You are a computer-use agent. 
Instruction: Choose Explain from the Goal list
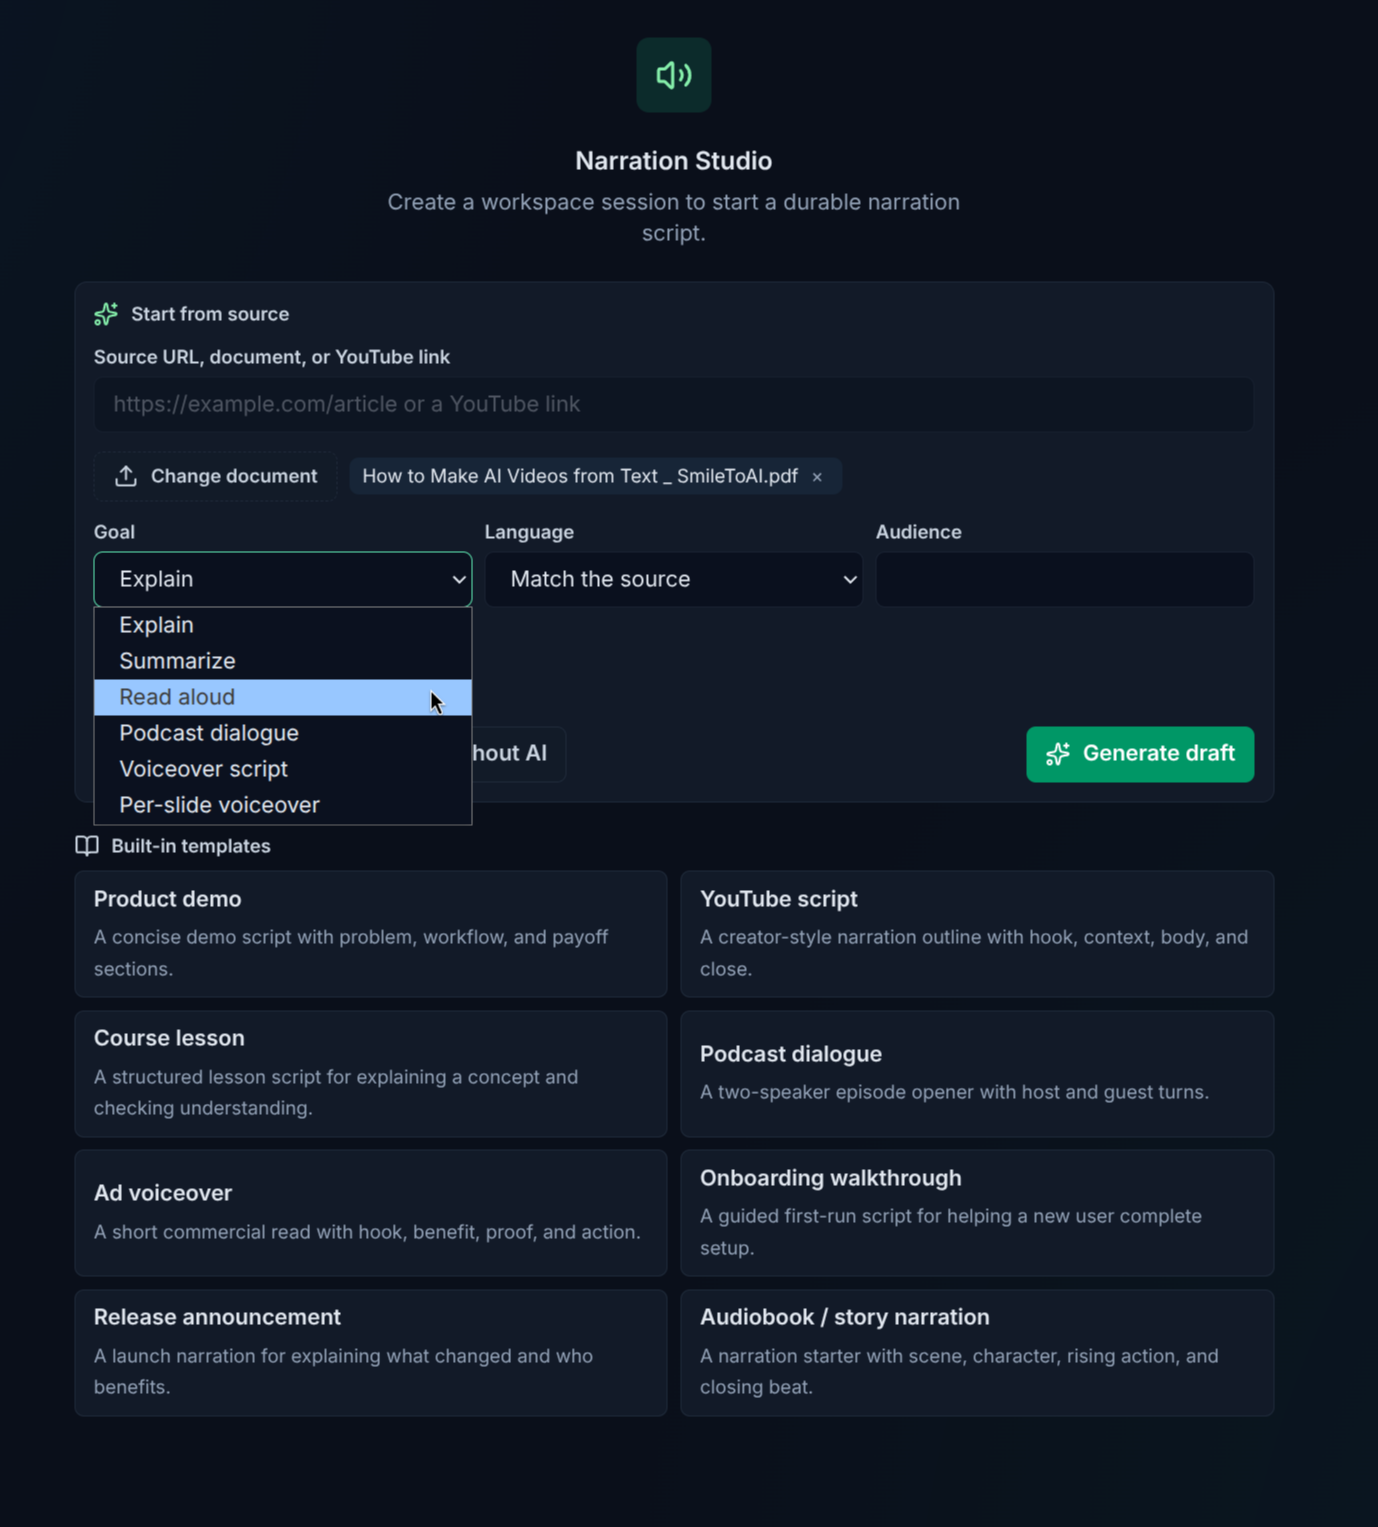pos(283,625)
